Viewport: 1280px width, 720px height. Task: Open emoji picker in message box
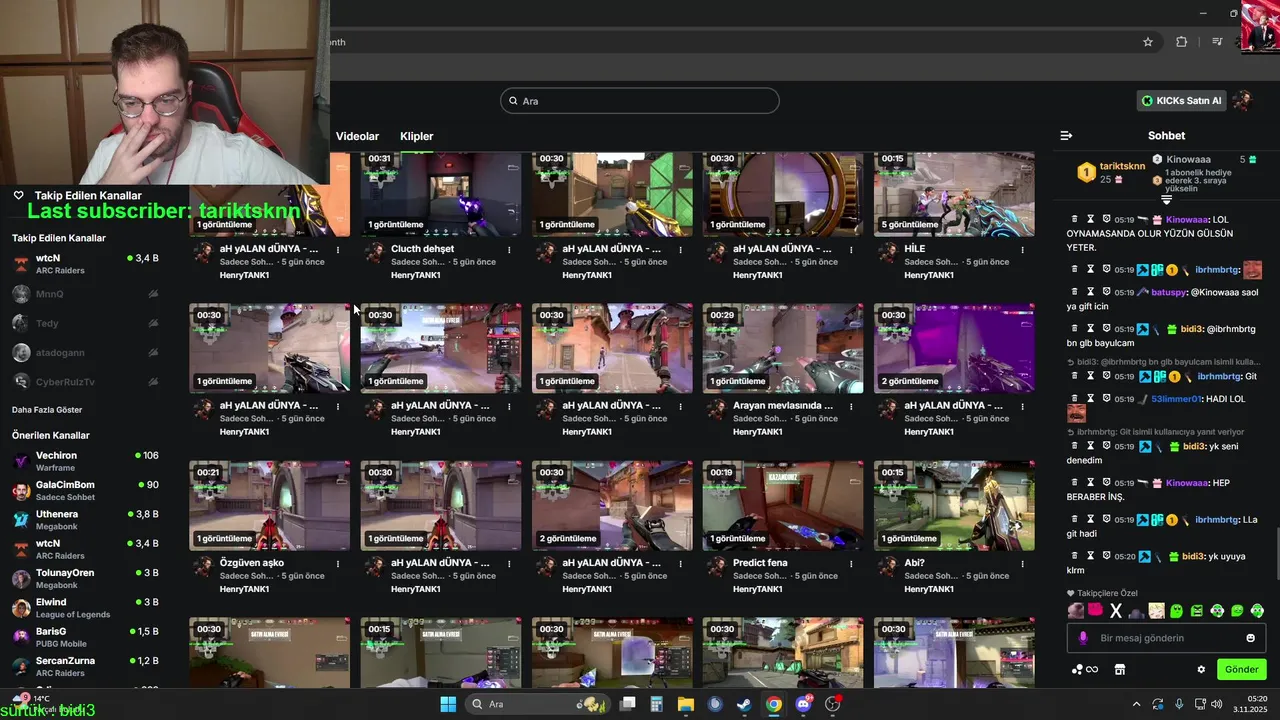(1250, 638)
